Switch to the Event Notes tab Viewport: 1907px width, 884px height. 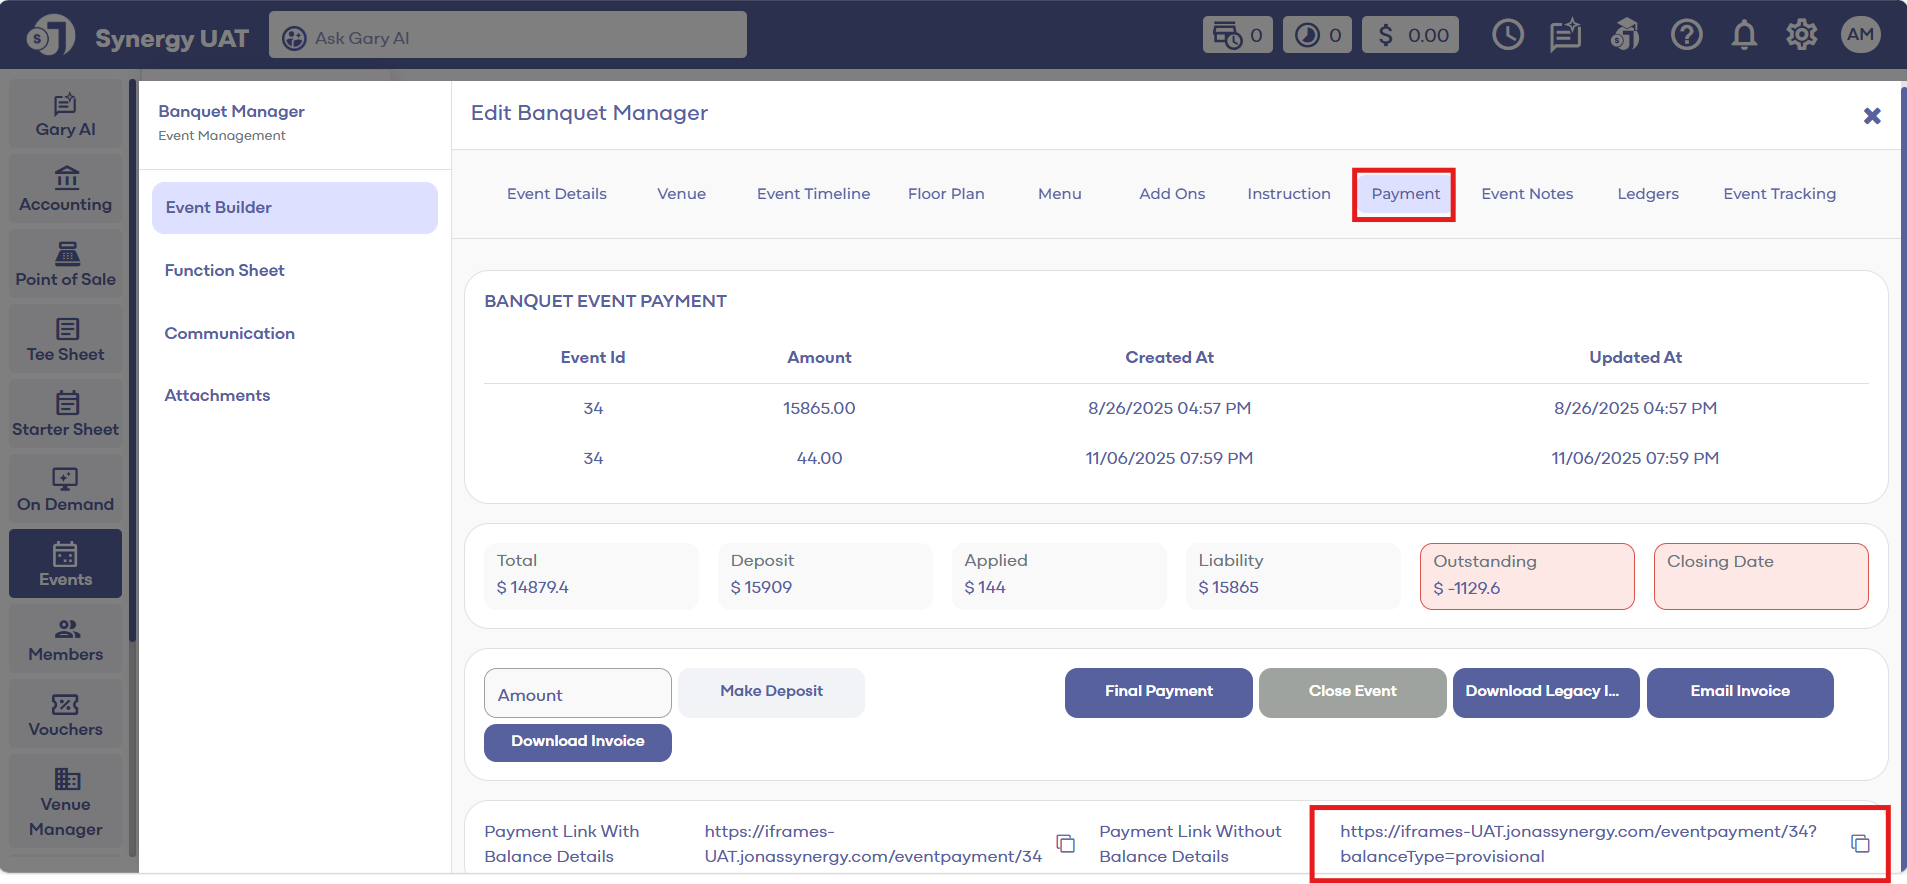pos(1527,194)
